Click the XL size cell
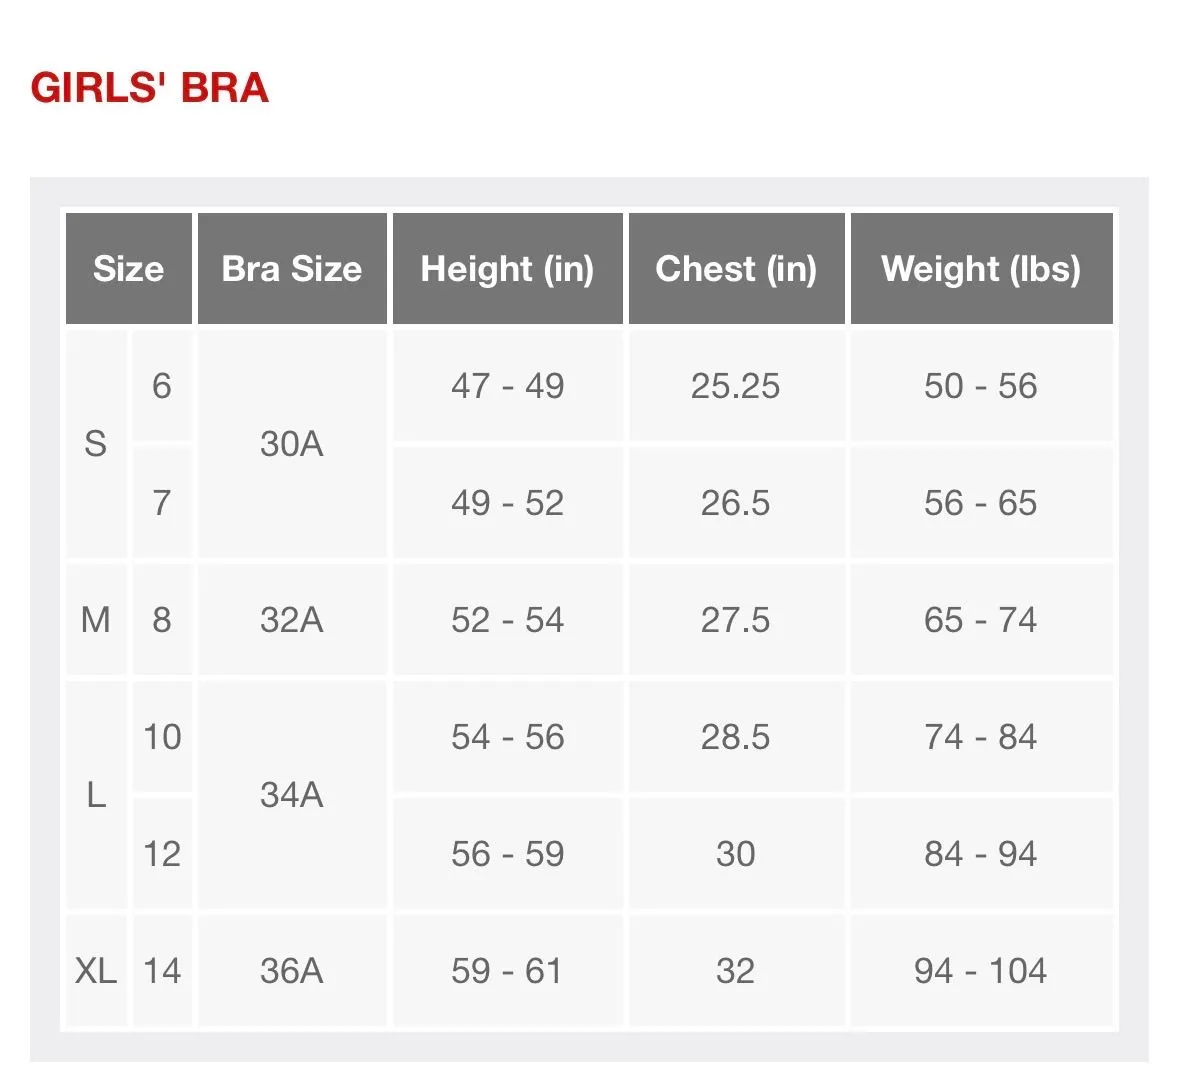 coord(95,971)
